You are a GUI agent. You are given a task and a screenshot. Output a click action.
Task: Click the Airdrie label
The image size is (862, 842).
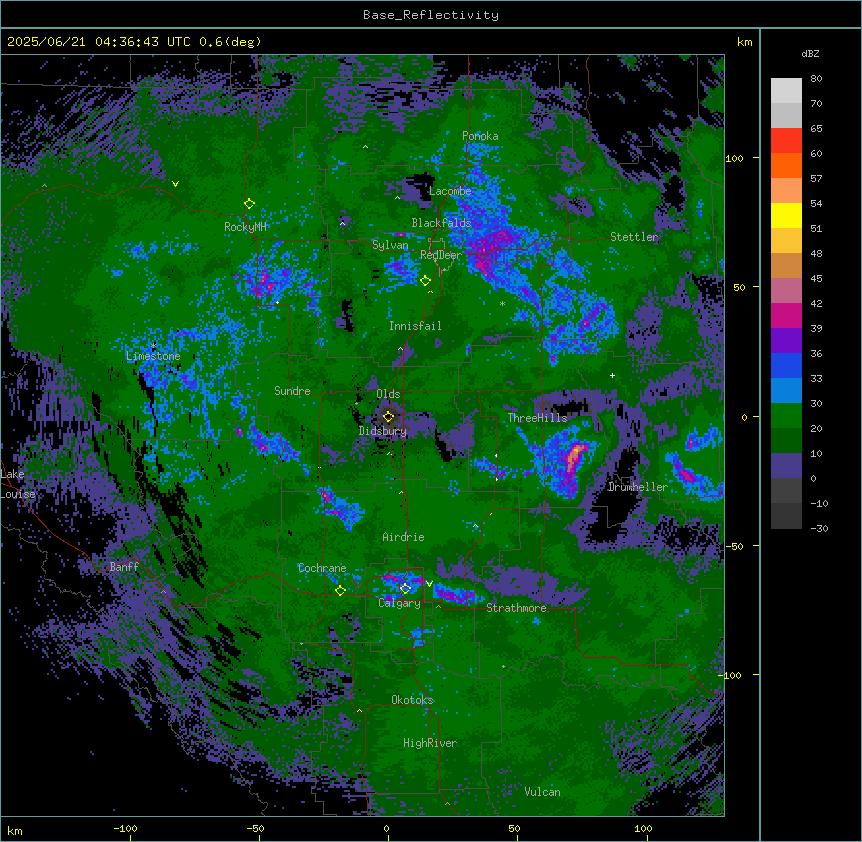pyautogui.click(x=403, y=537)
